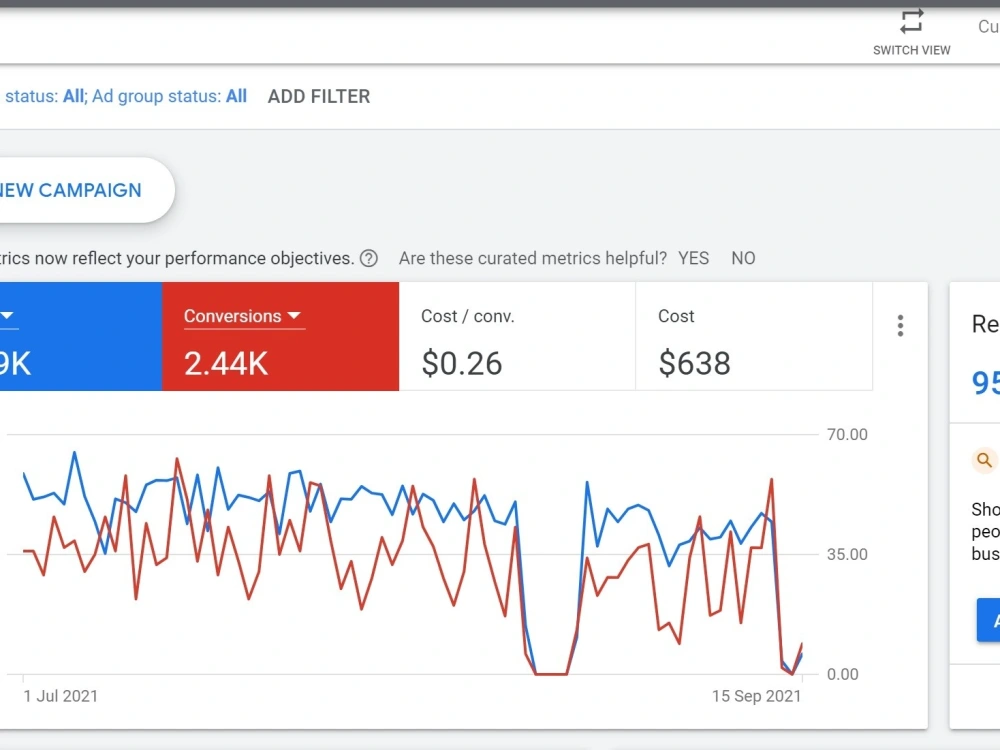Click the 0.00 axis label

(842, 674)
